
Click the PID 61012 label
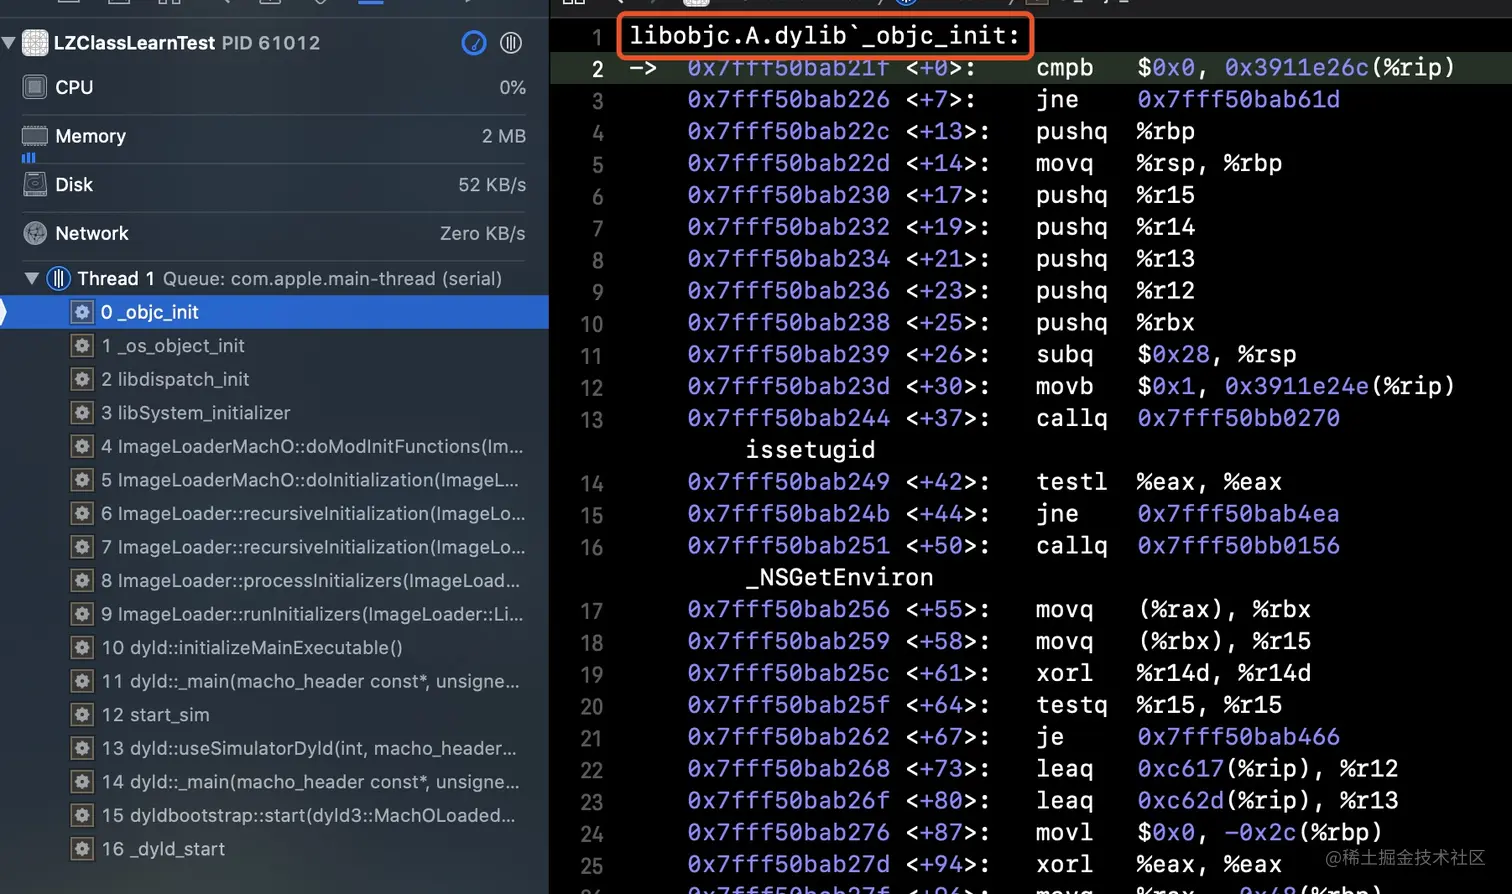(271, 43)
